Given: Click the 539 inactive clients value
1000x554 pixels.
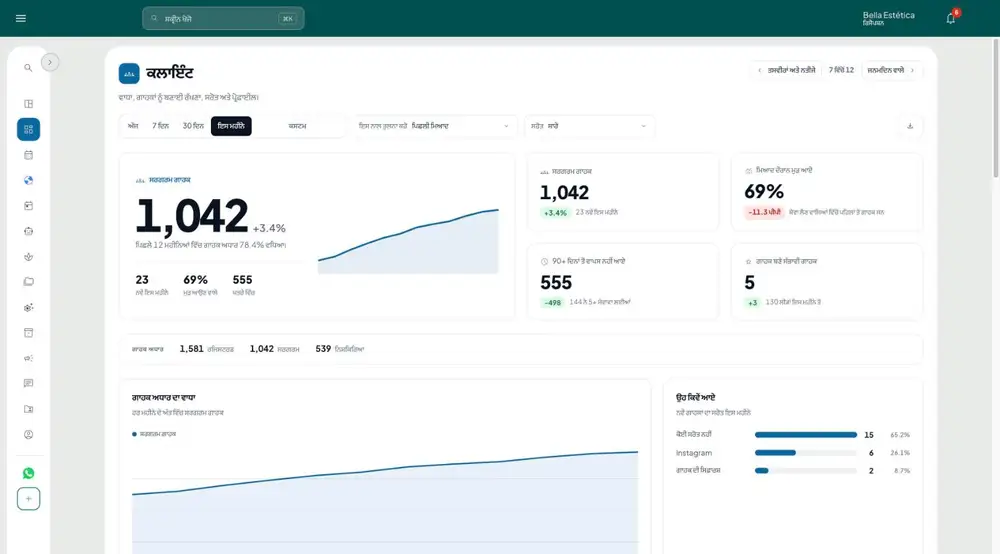Looking at the screenshot, I should pyautogui.click(x=323, y=349).
